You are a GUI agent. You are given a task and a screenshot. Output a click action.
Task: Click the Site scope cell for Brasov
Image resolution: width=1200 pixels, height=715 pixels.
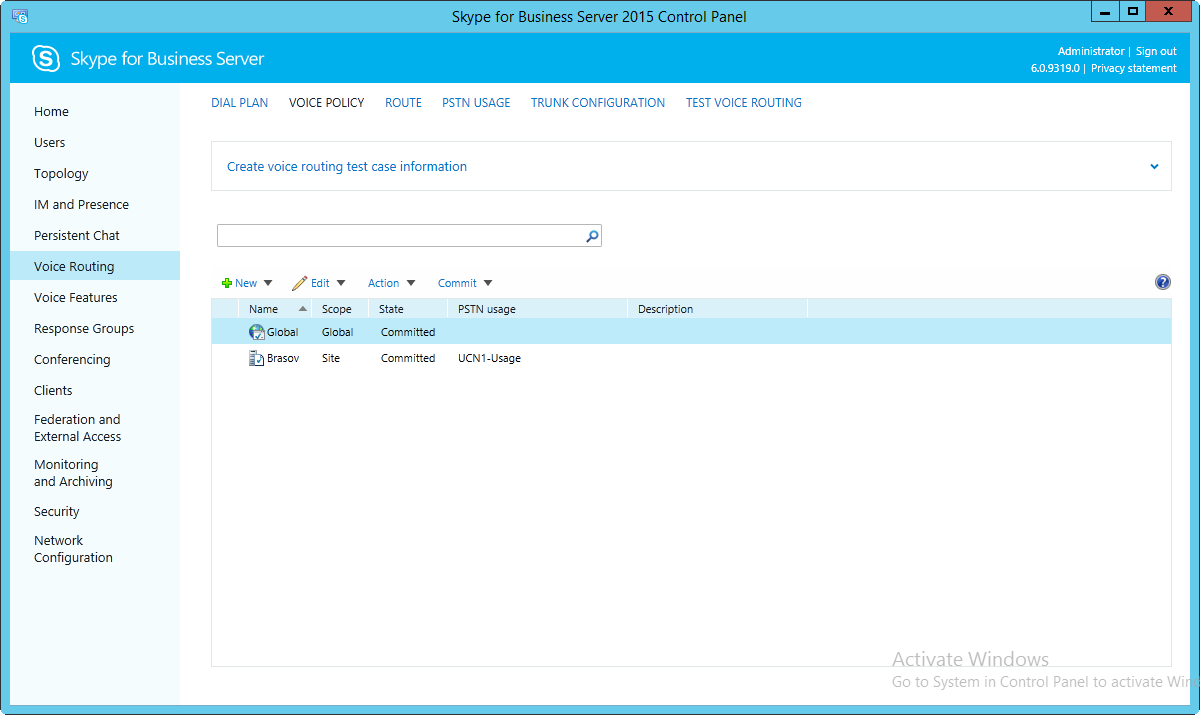point(331,358)
